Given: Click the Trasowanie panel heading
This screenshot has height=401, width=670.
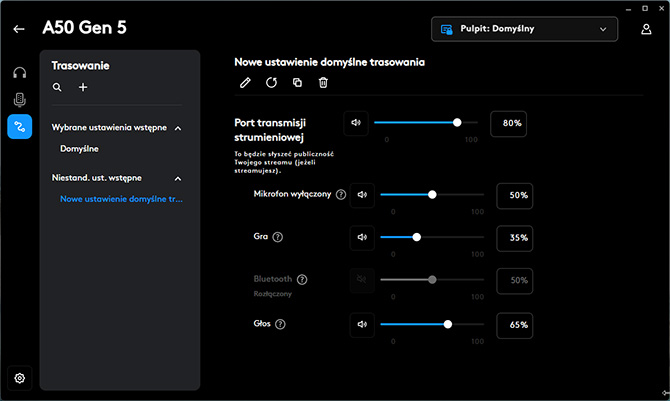Looking at the screenshot, I should (x=80, y=66).
